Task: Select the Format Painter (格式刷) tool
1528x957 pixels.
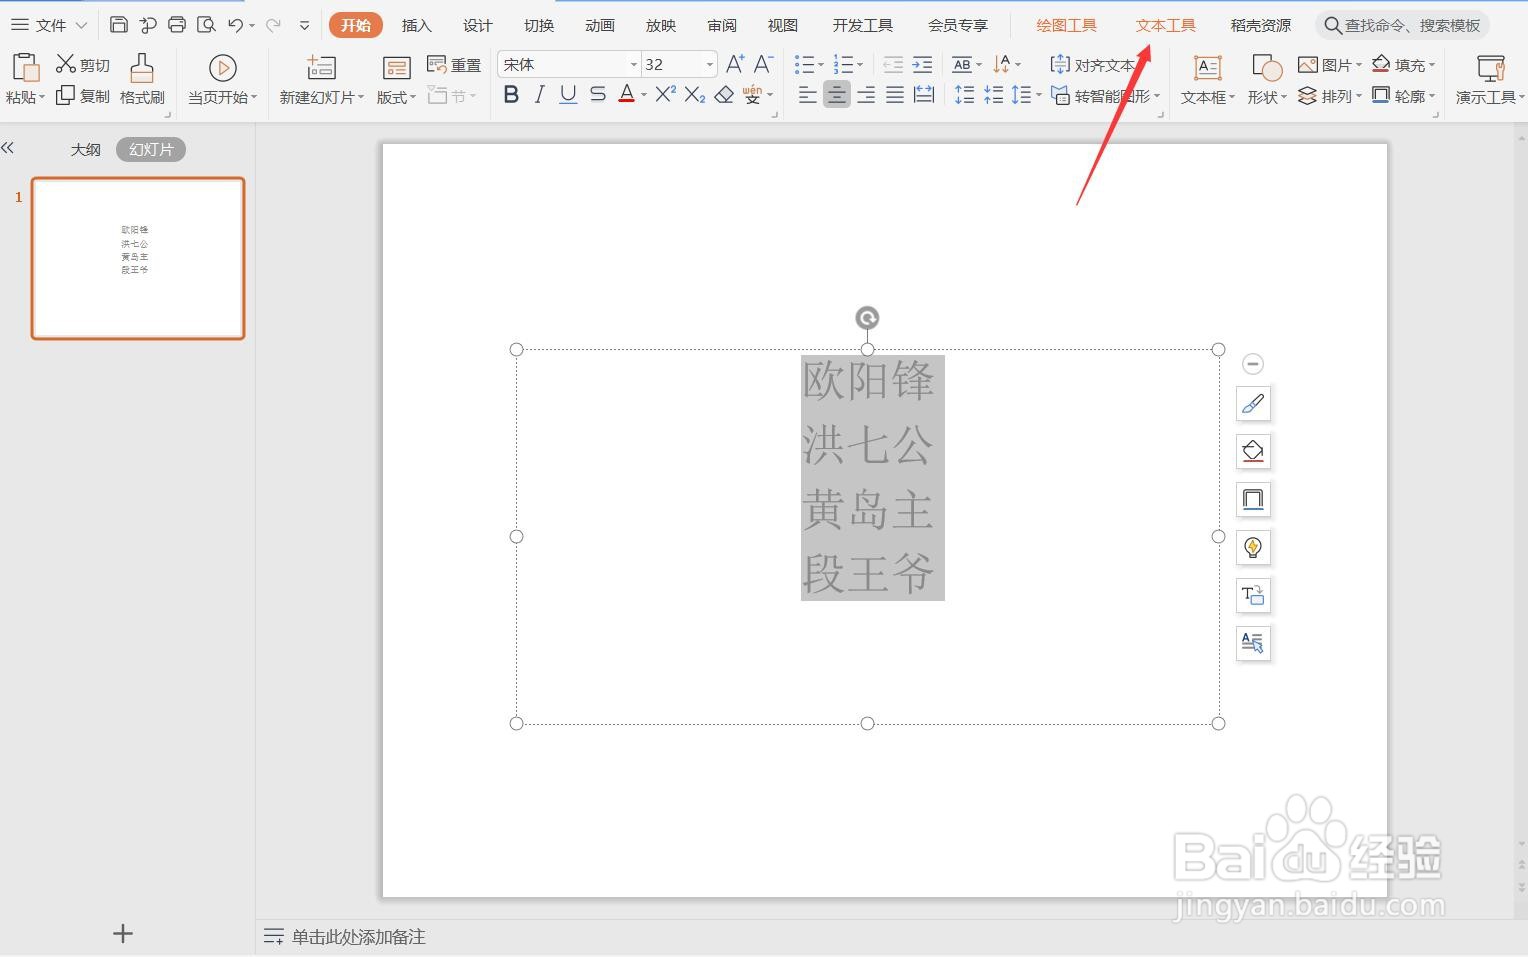Action: click(x=142, y=79)
